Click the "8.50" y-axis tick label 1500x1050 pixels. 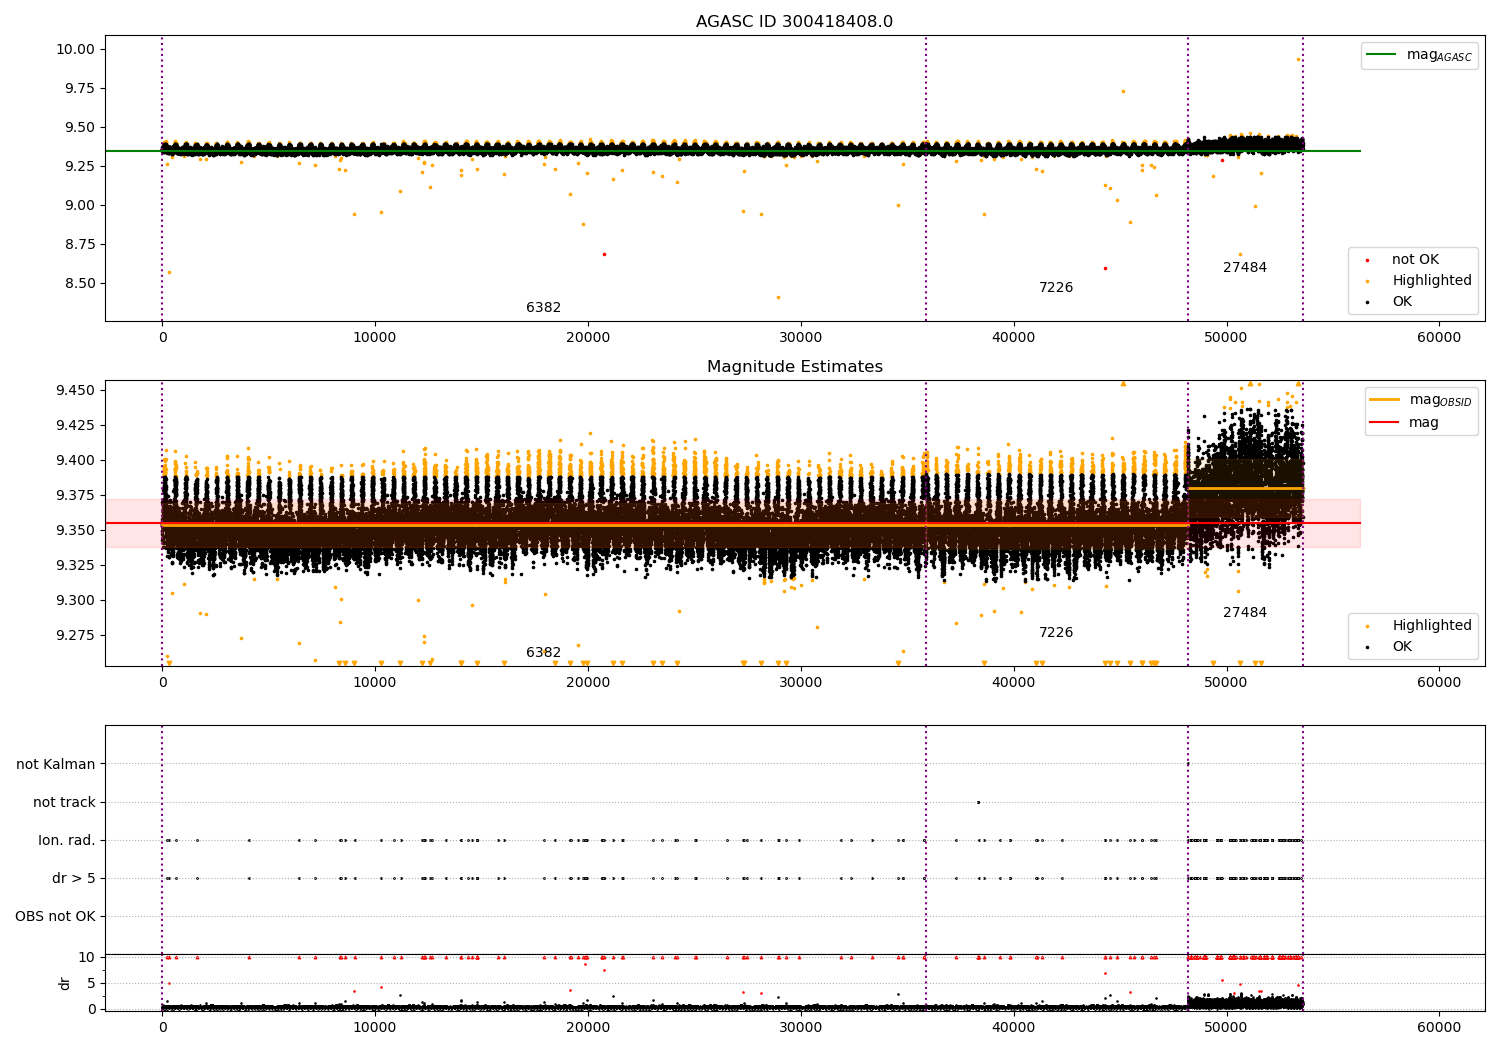pyautogui.click(x=79, y=284)
